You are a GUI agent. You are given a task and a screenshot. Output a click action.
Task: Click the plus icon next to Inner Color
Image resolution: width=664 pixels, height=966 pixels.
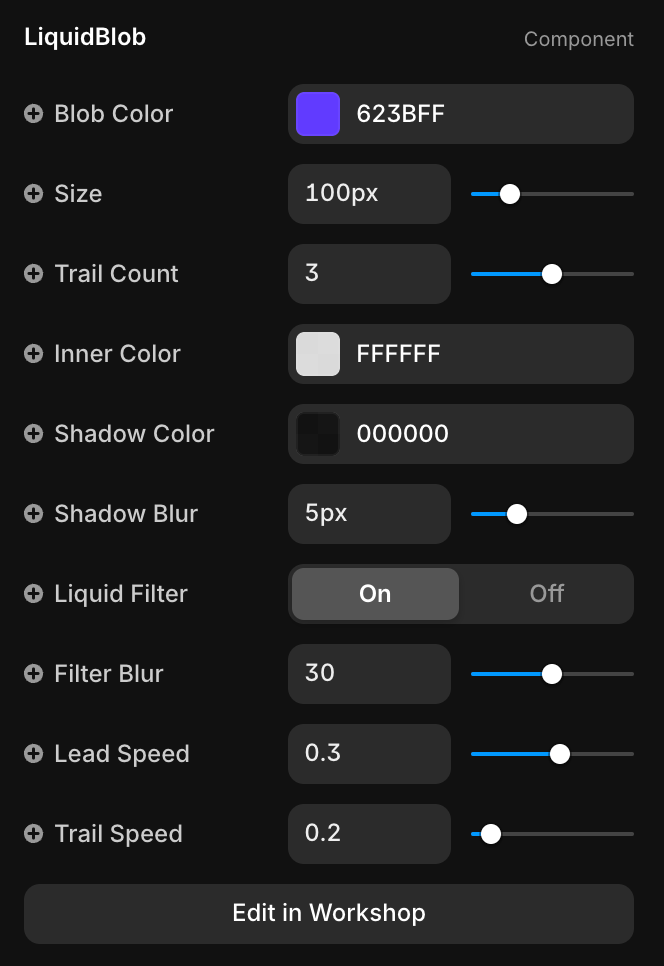tap(34, 354)
